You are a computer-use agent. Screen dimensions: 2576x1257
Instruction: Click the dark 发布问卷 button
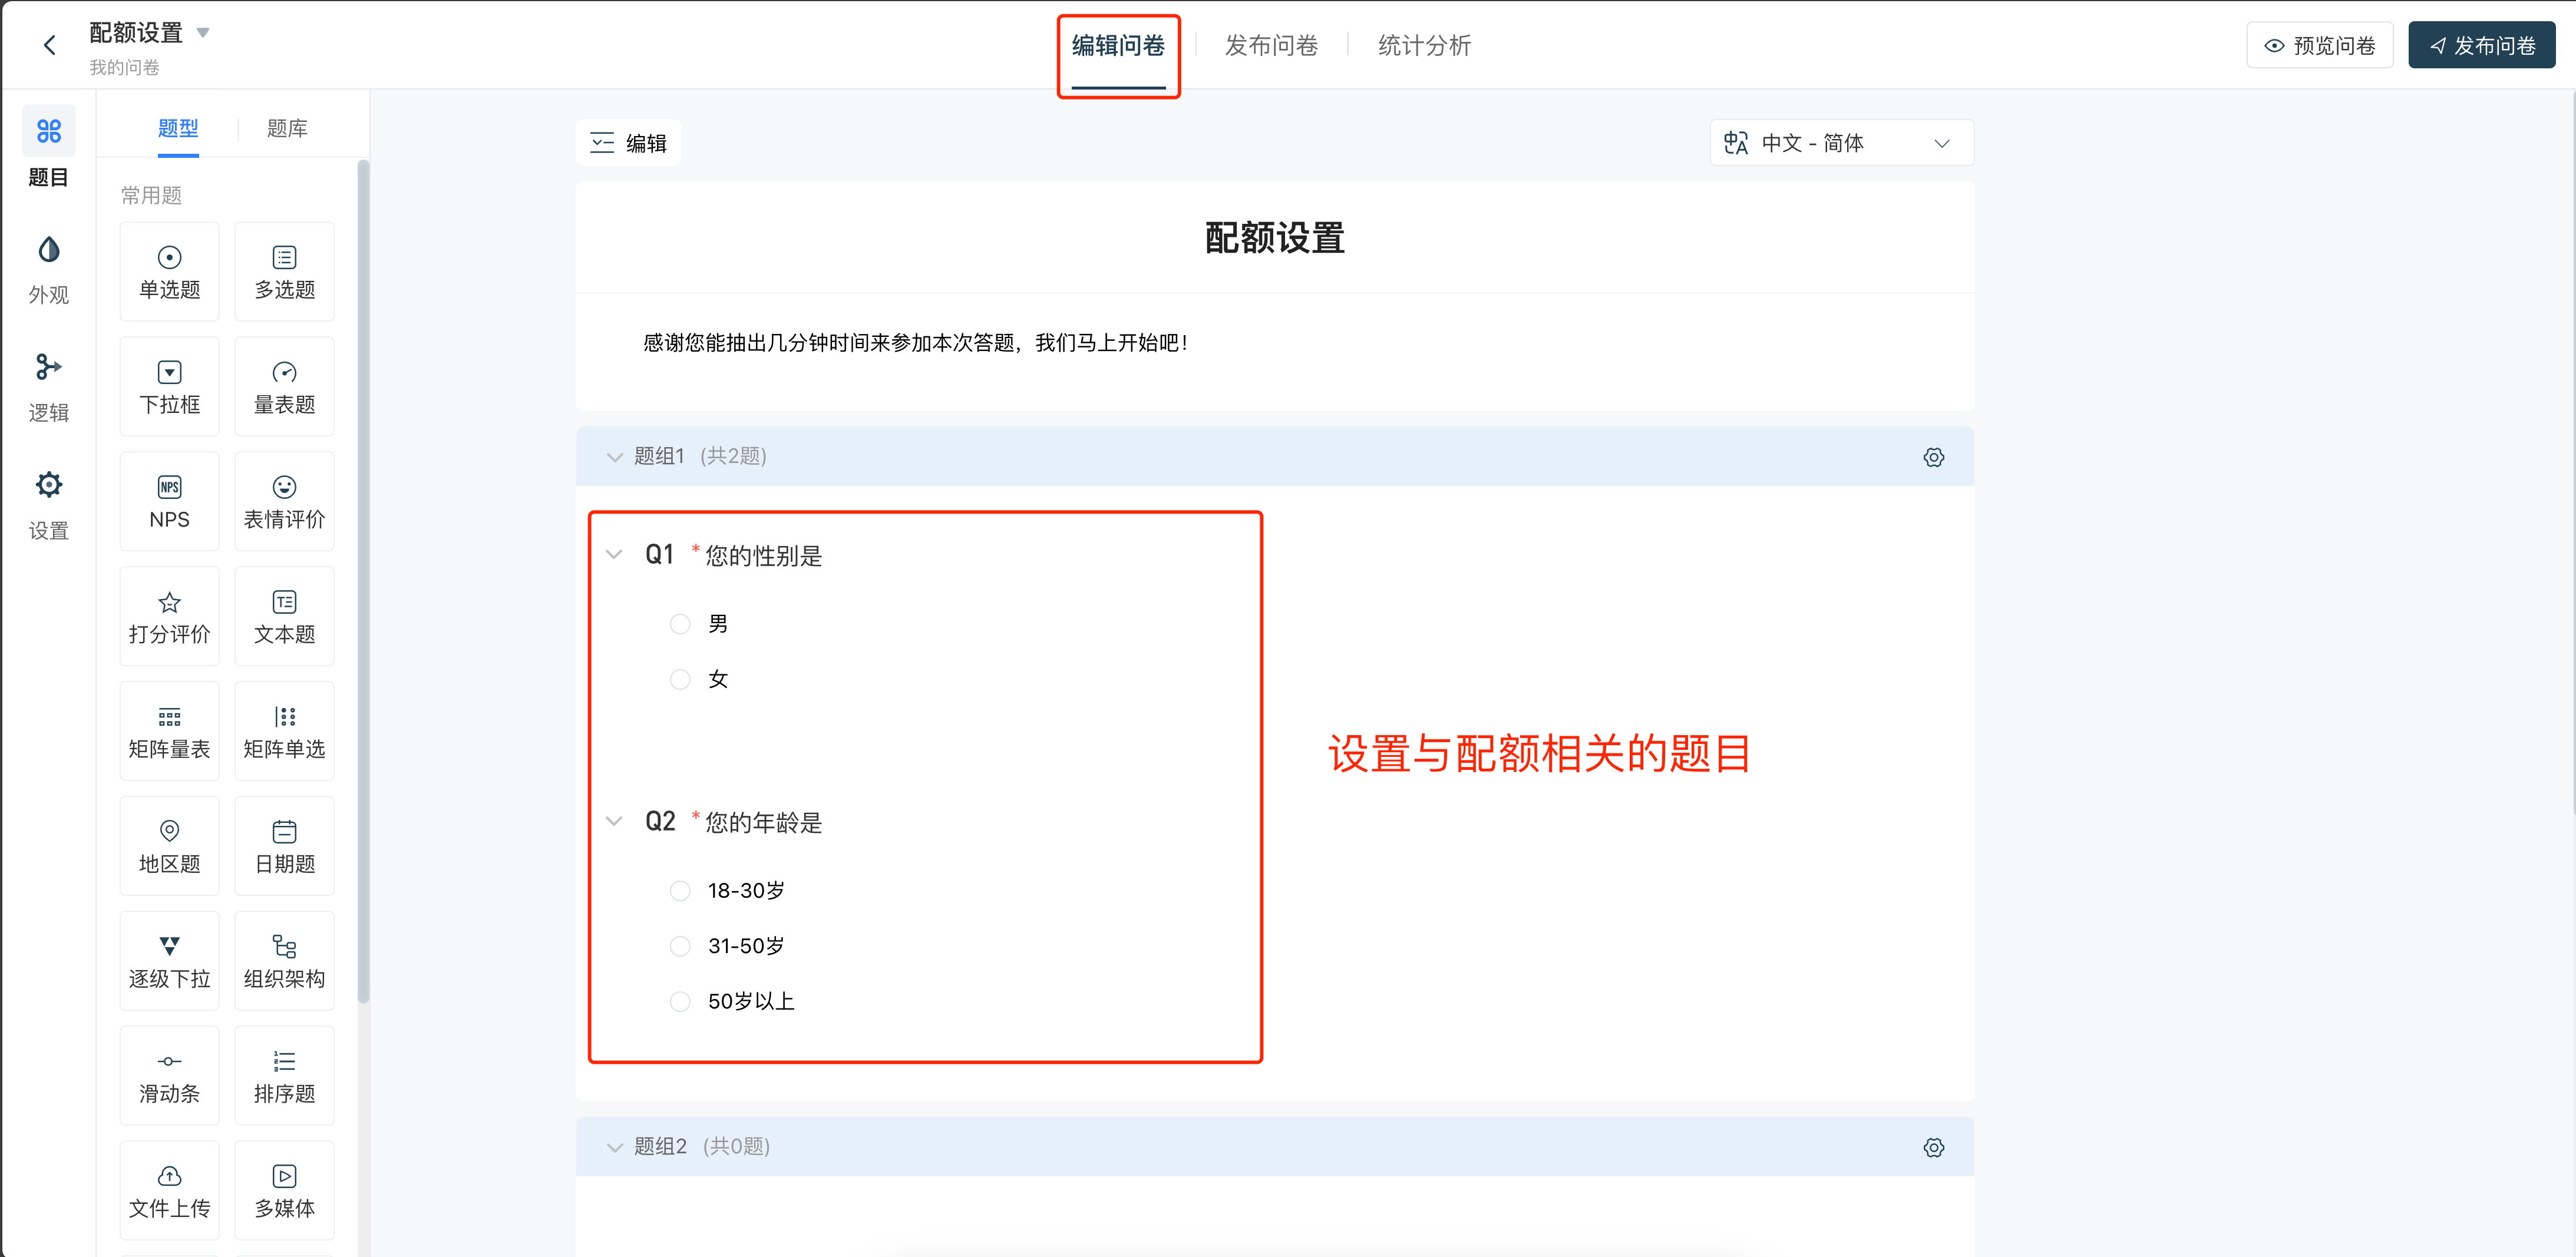point(2481,45)
